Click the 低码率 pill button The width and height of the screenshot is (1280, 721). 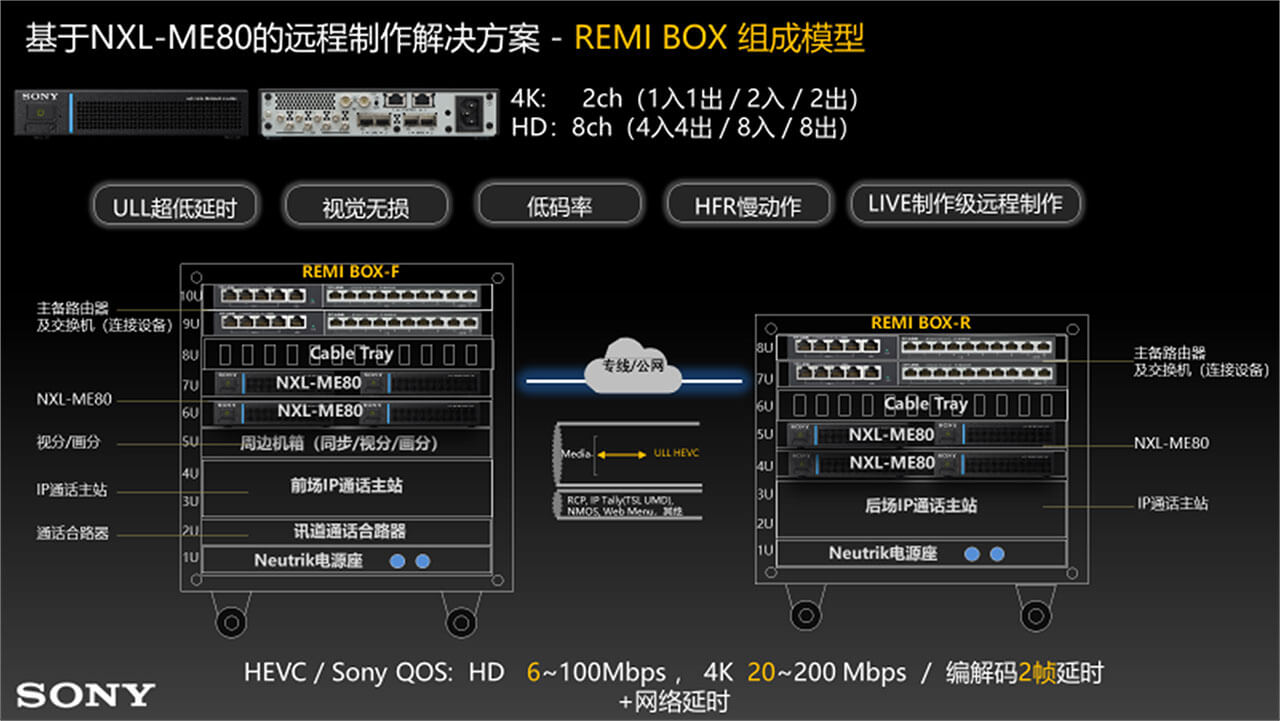[559, 206]
